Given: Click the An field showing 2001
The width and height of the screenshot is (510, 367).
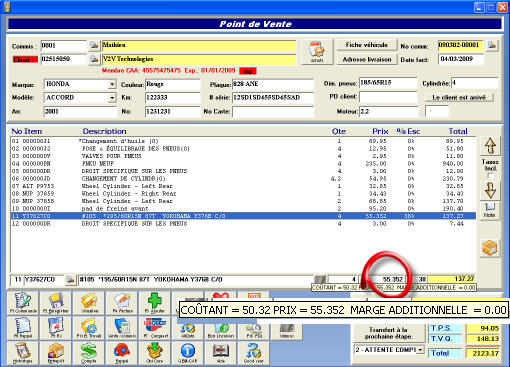Looking at the screenshot, I should [x=80, y=111].
